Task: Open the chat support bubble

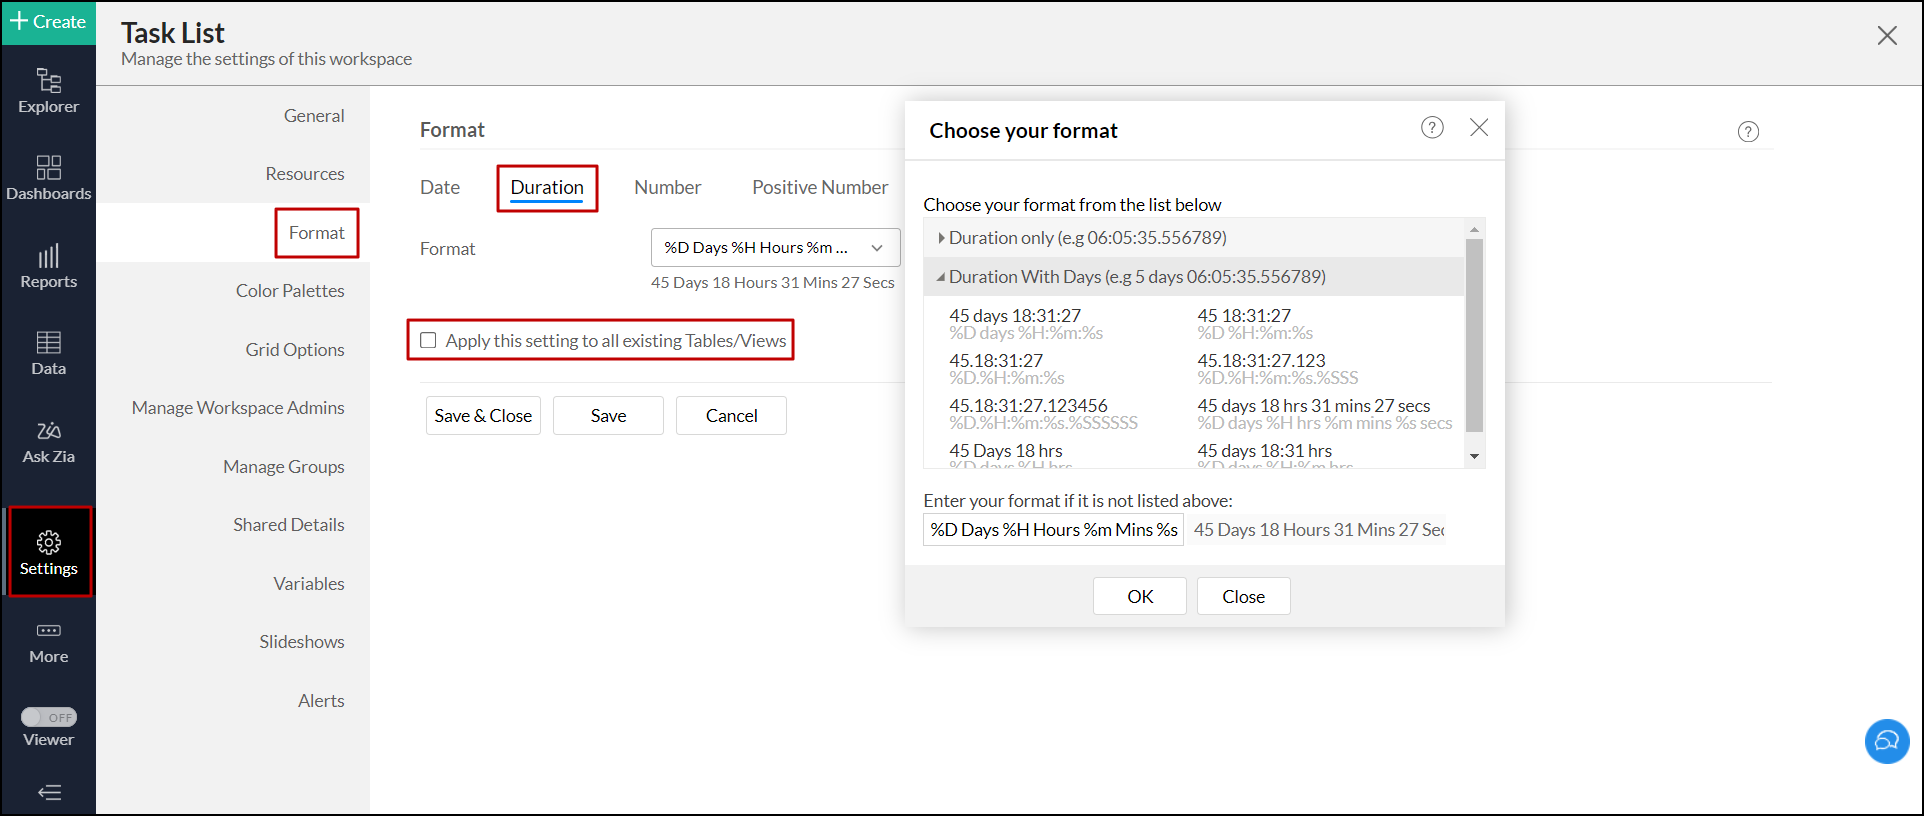Action: (x=1886, y=741)
